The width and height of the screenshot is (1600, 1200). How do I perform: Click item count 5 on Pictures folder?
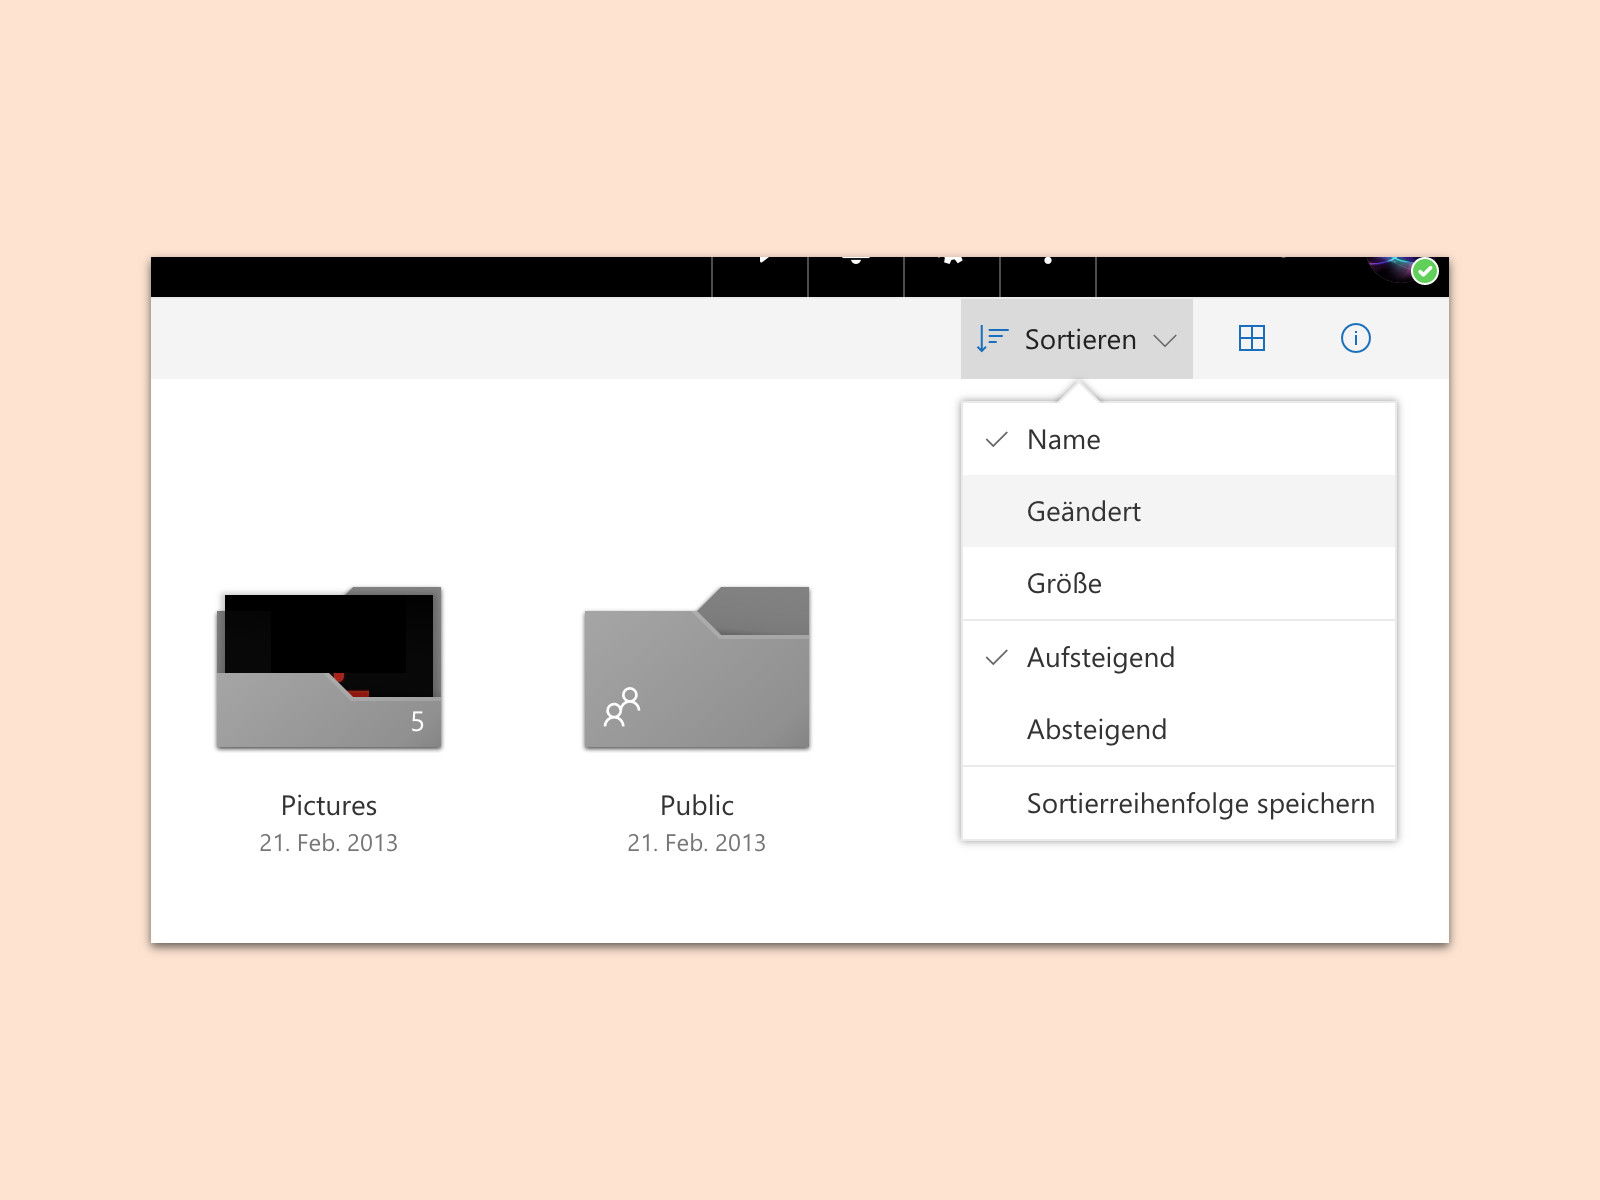[x=417, y=721]
